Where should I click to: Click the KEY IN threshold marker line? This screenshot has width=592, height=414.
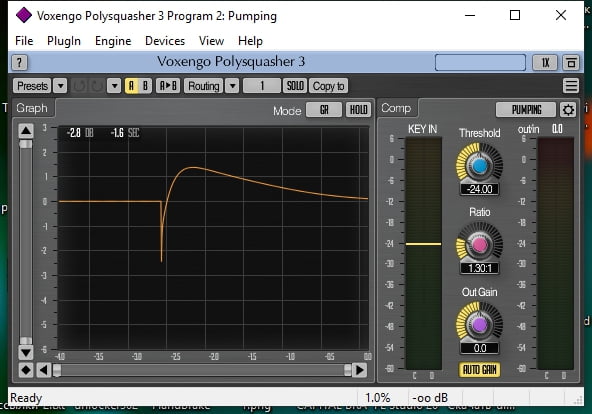[x=423, y=244]
